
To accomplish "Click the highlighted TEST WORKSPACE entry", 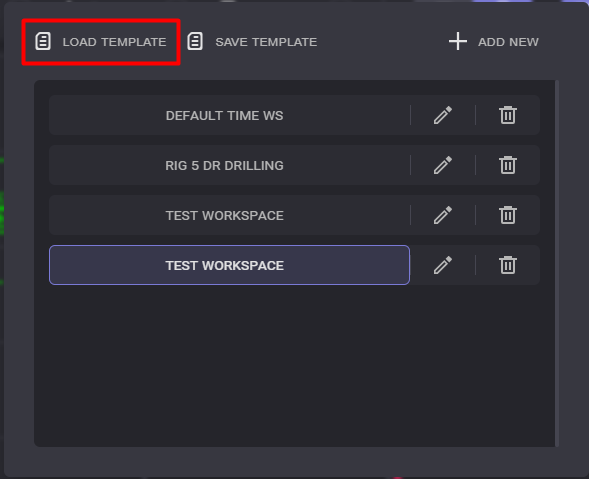I will (x=229, y=265).
